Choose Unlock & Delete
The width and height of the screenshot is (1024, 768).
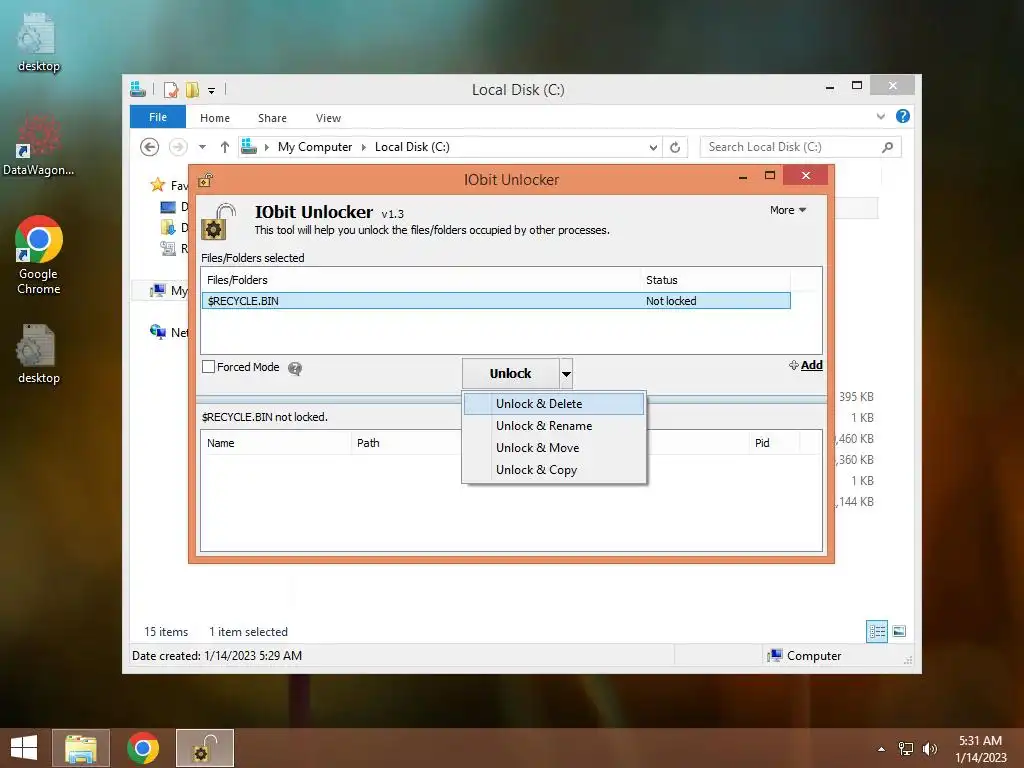coord(554,404)
